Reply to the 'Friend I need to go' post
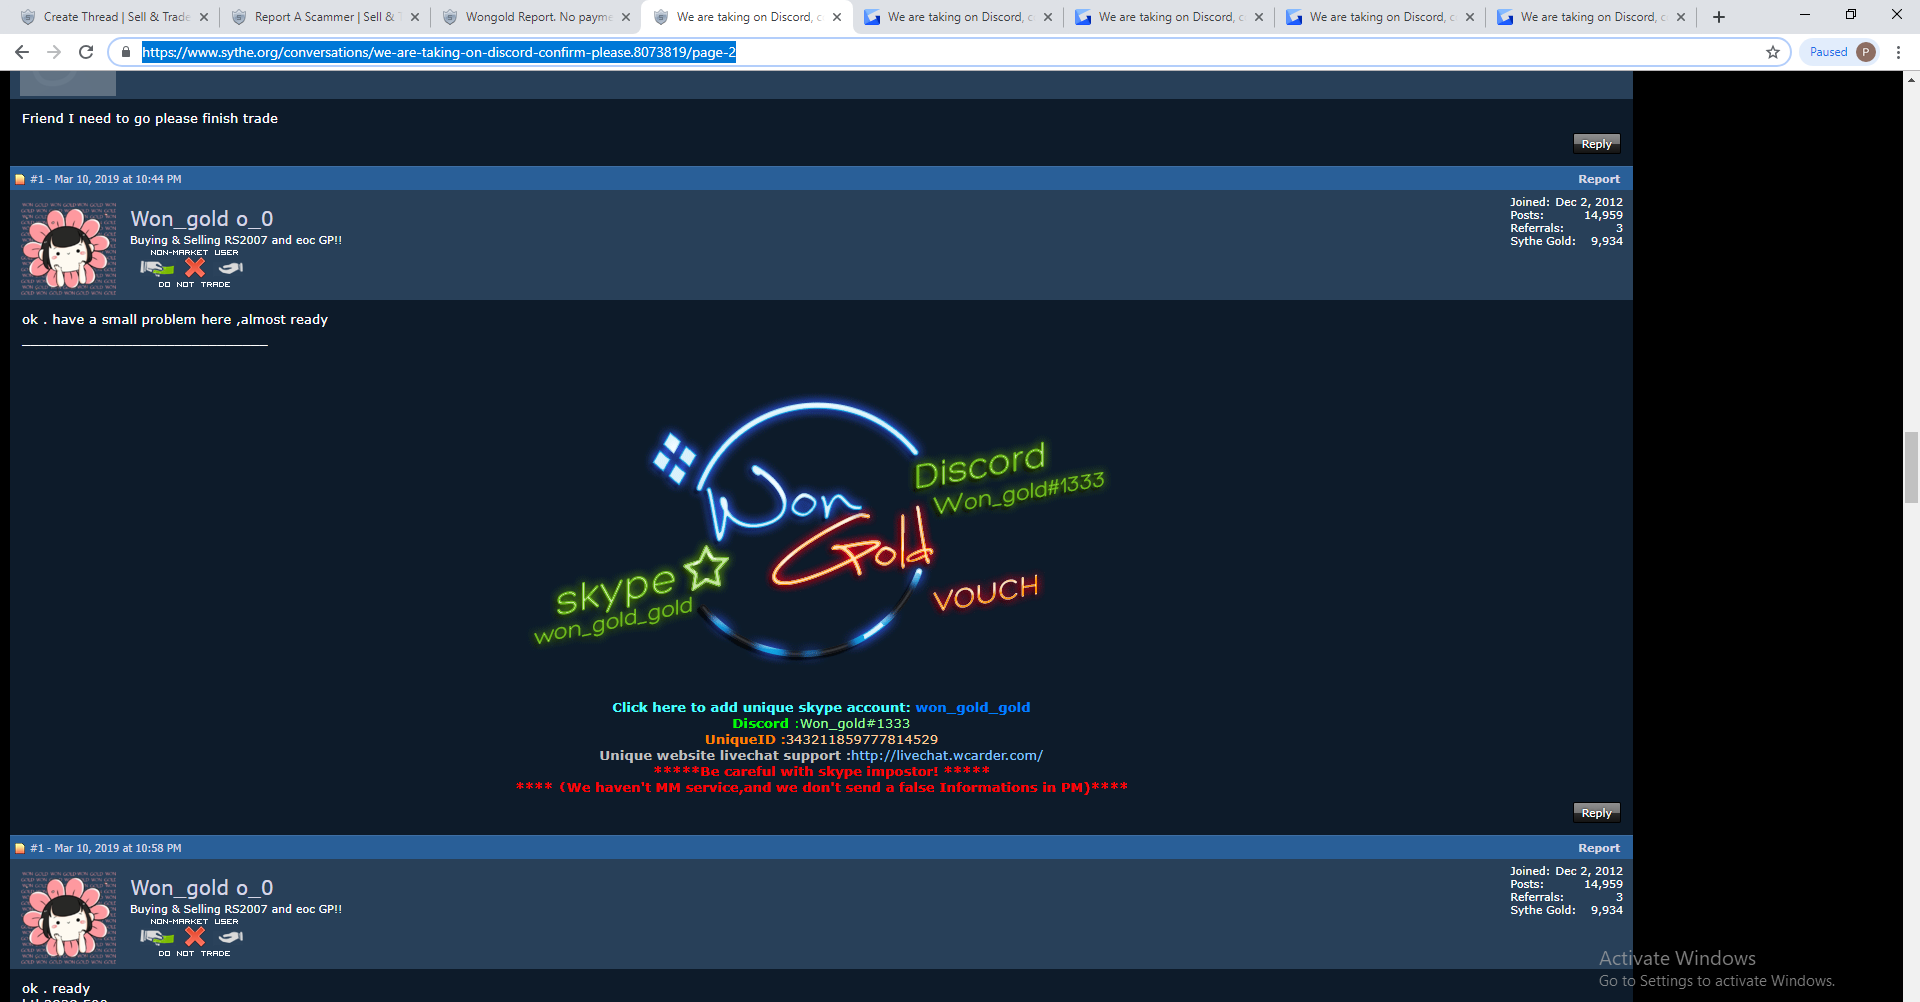 click(1596, 144)
